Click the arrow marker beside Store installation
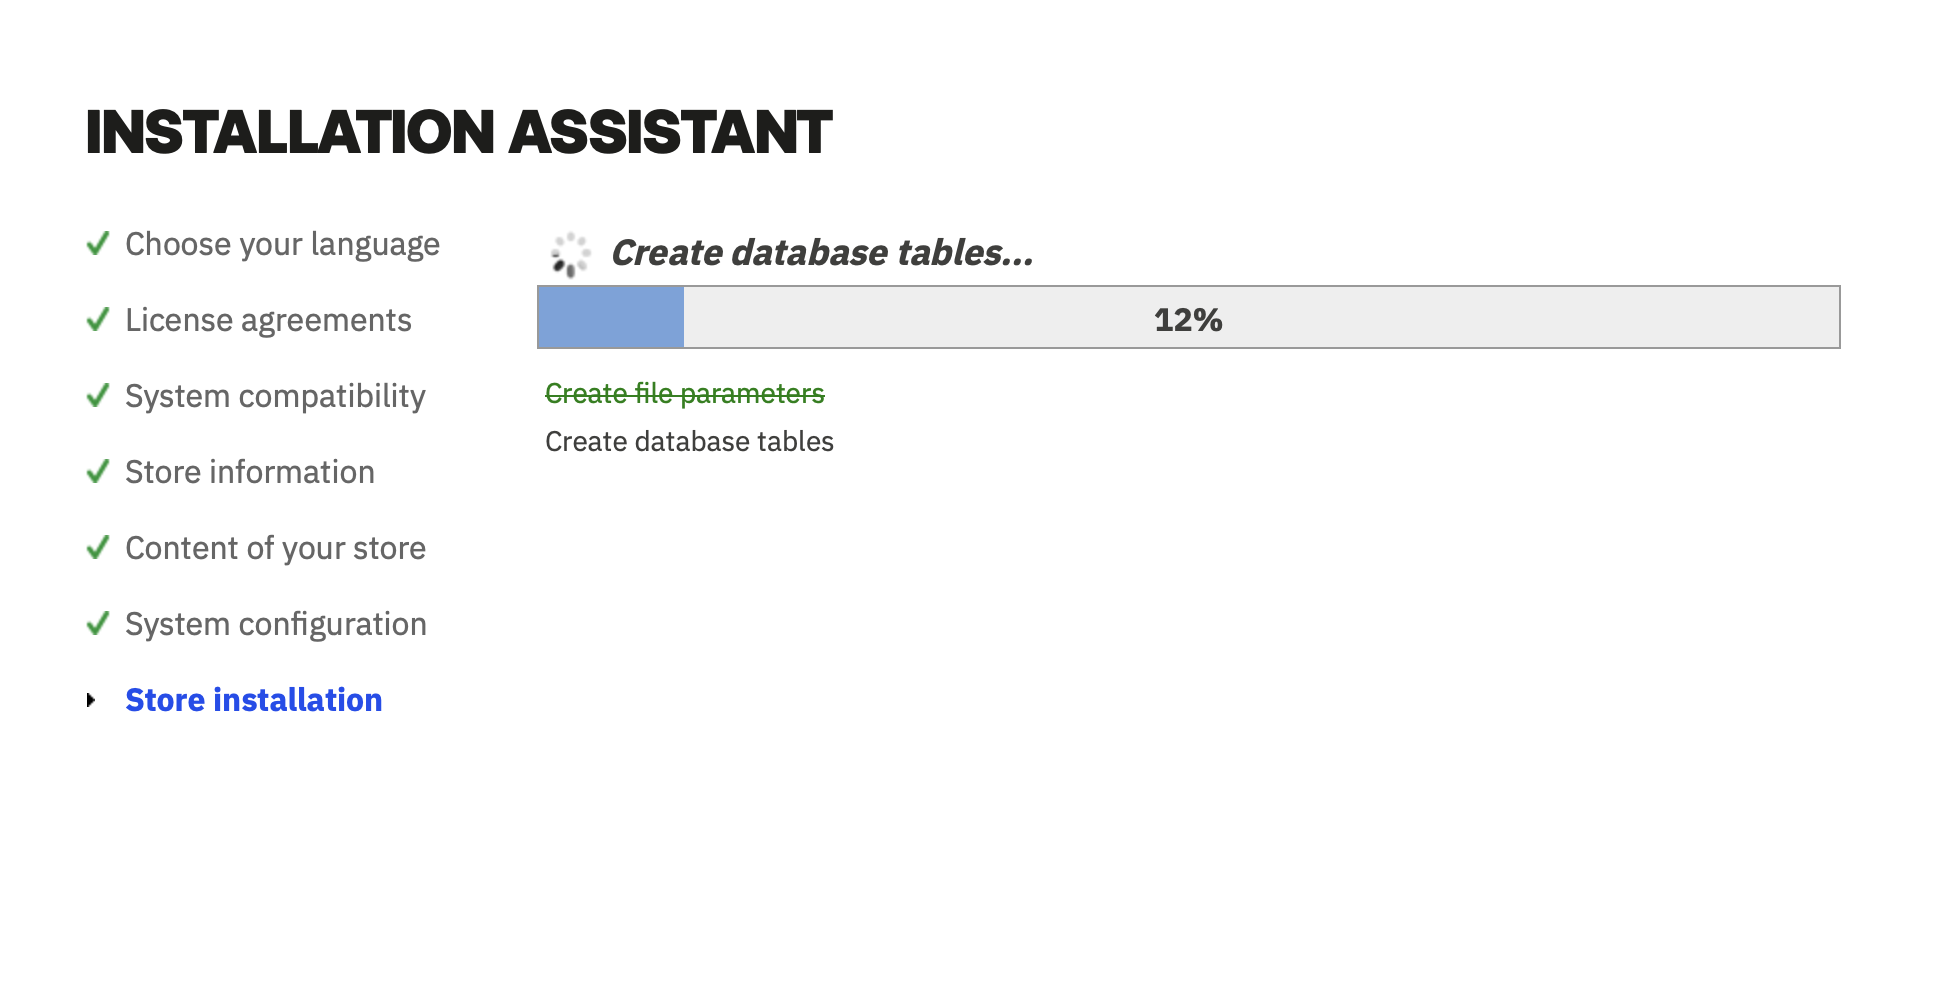 (x=91, y=700)
